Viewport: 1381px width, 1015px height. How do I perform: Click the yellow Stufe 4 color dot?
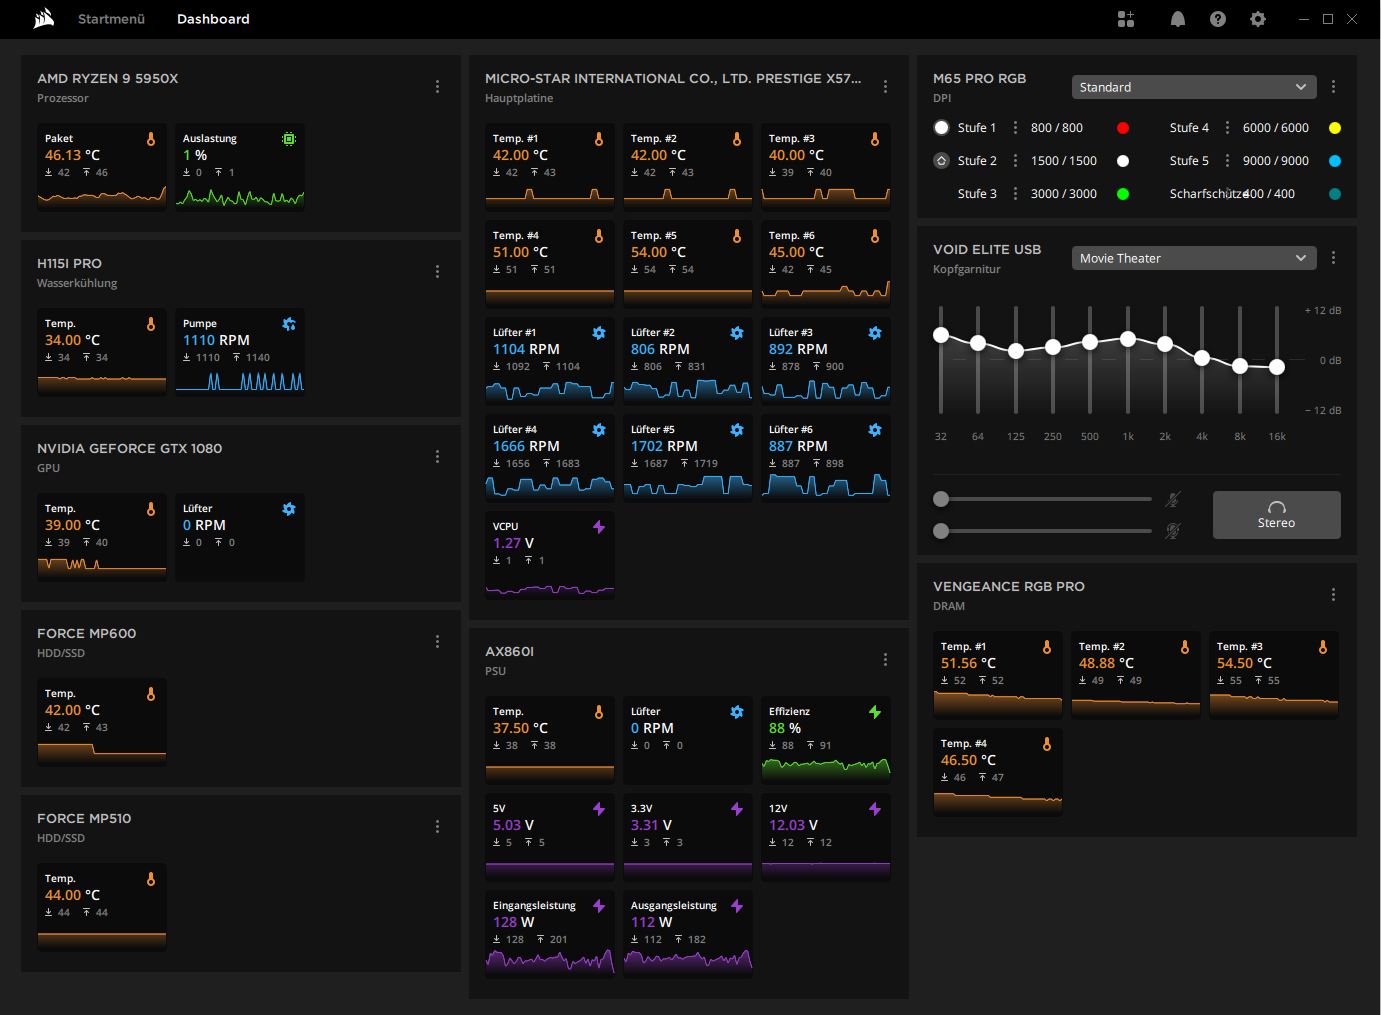[x=1335, y=128]
